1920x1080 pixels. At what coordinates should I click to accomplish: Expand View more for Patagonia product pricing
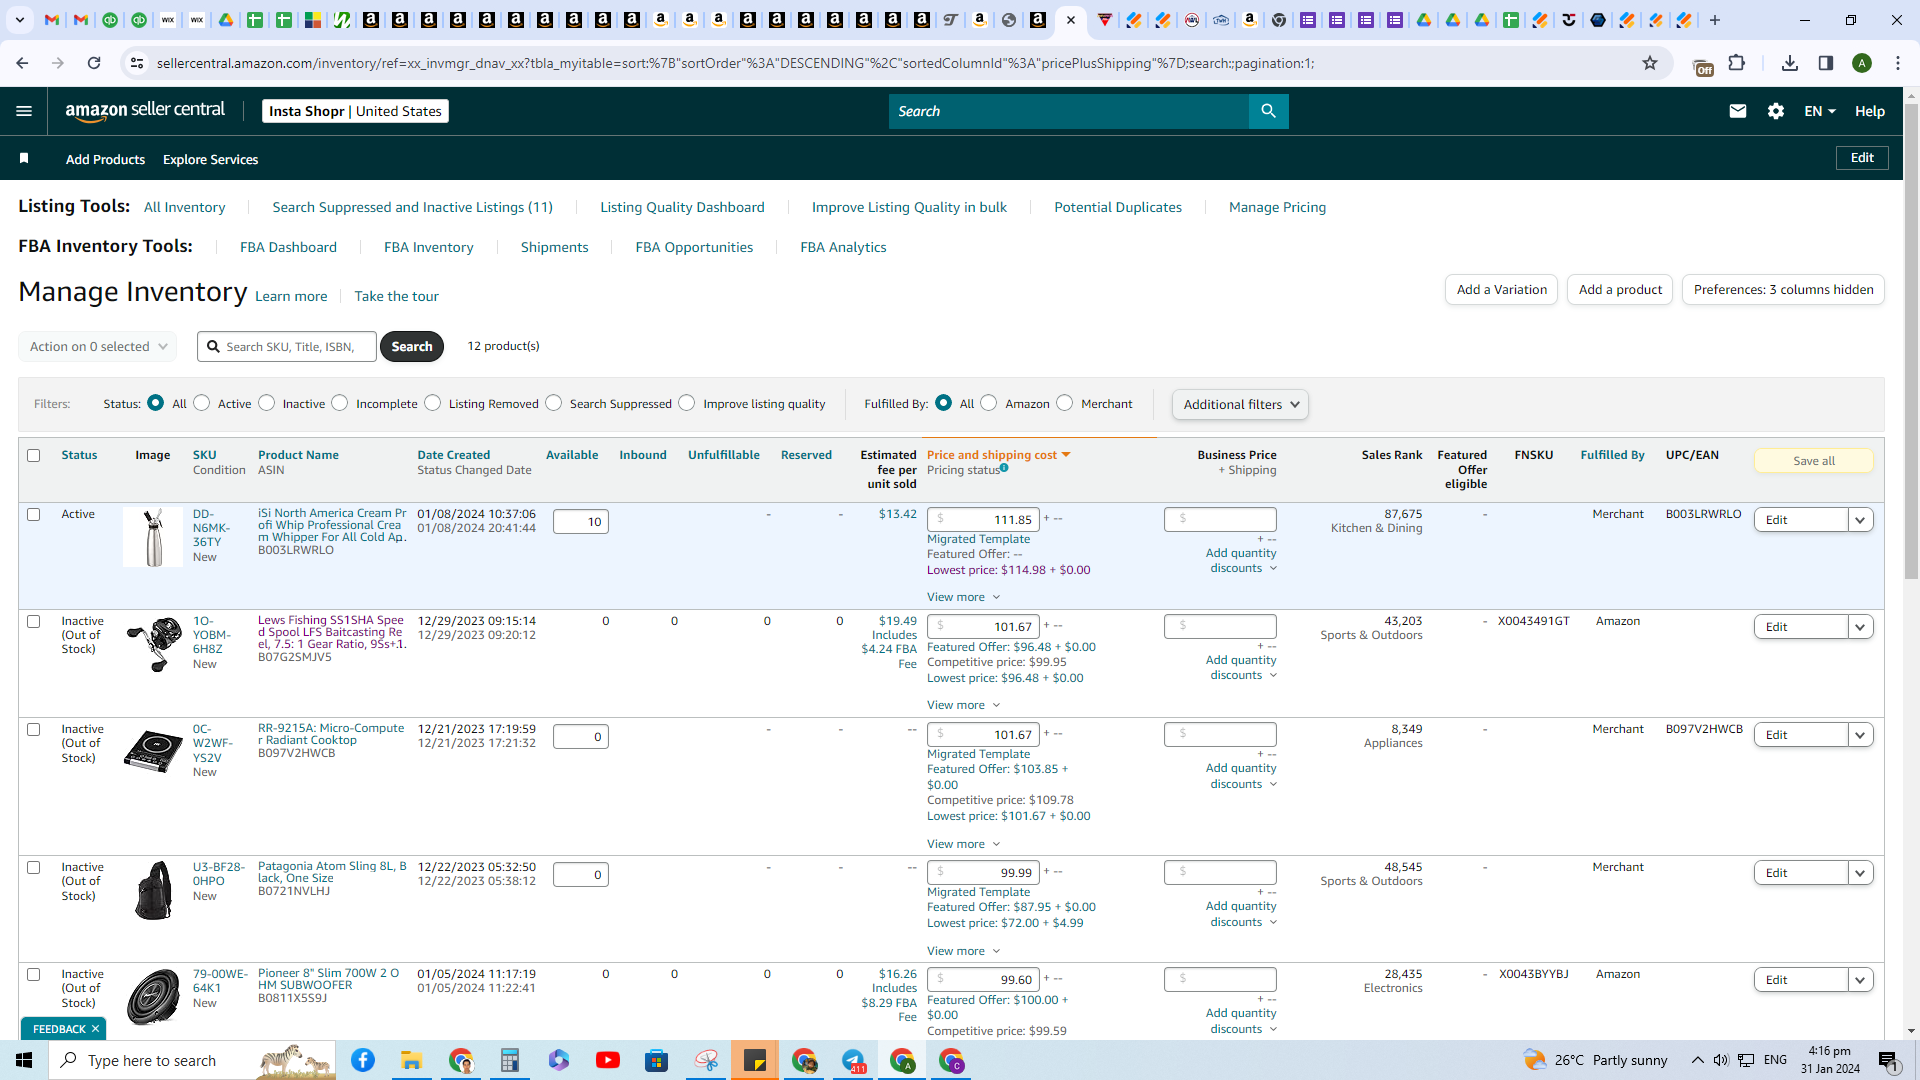[963, 951]
